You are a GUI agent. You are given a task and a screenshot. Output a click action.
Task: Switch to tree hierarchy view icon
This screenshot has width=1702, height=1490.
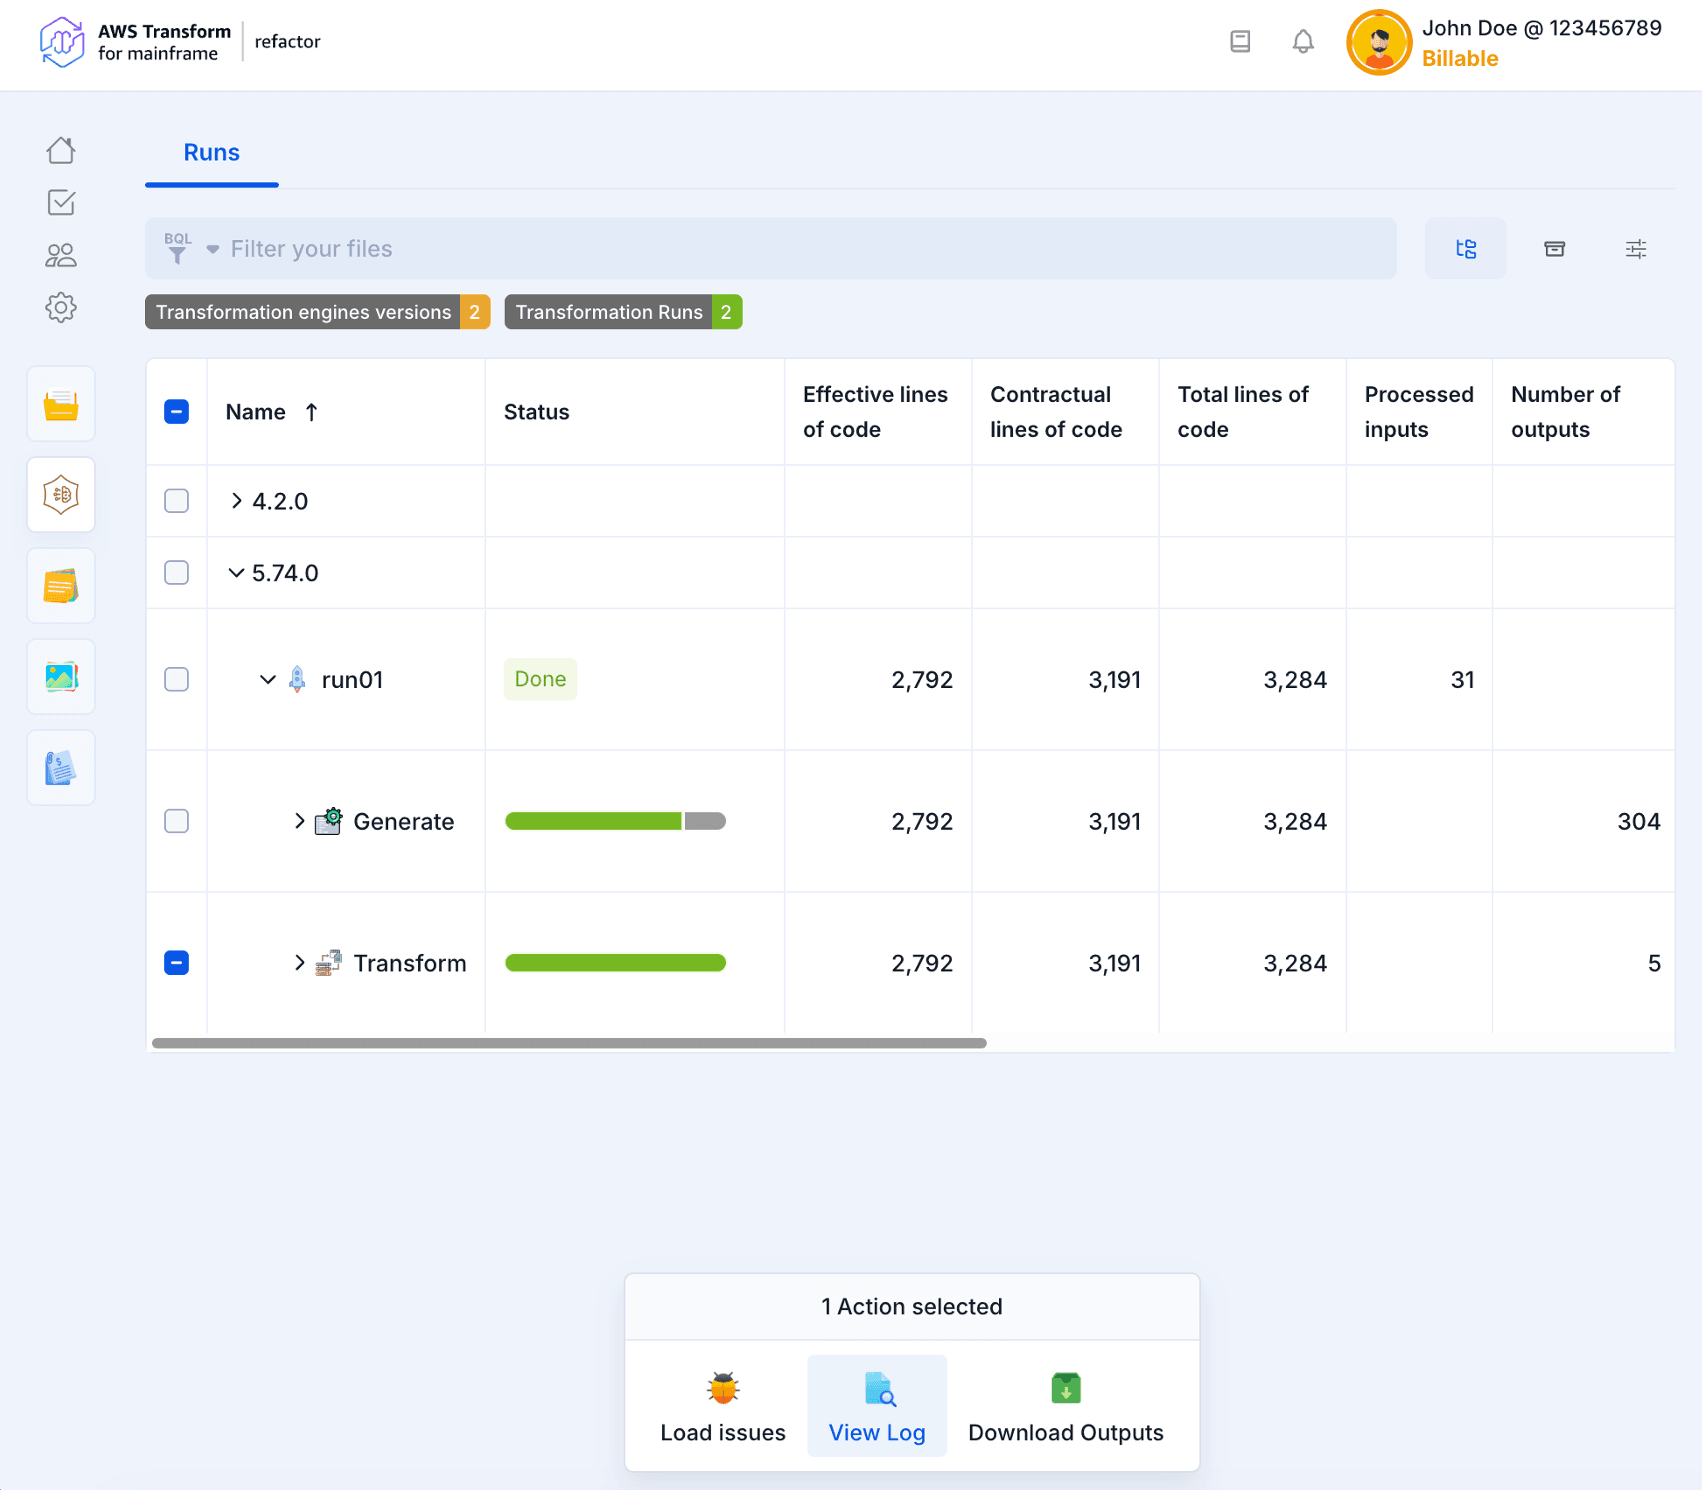(1465, 249)
